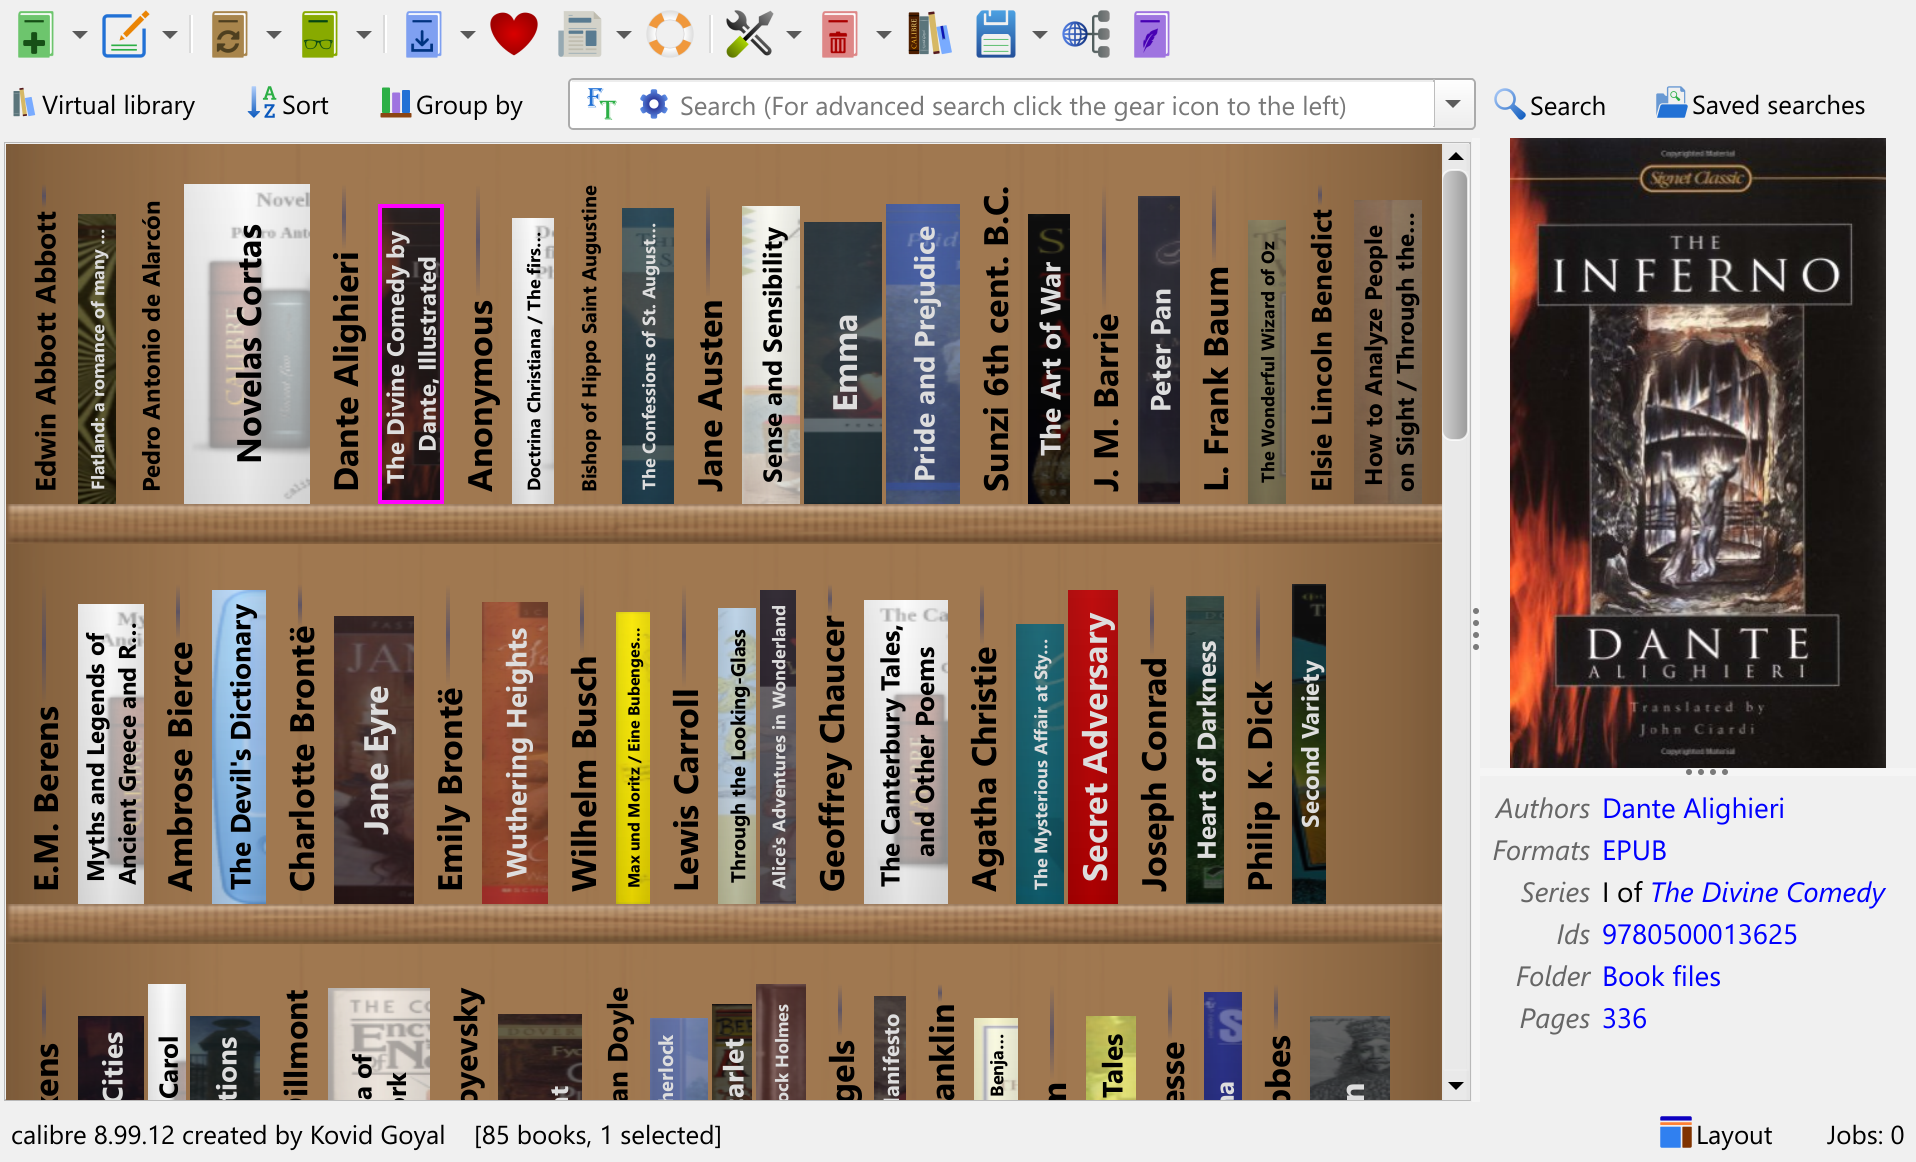1916x1162 pixels.
Task: Open the purple Edit book icon
Action: (x=1151, y=35)
